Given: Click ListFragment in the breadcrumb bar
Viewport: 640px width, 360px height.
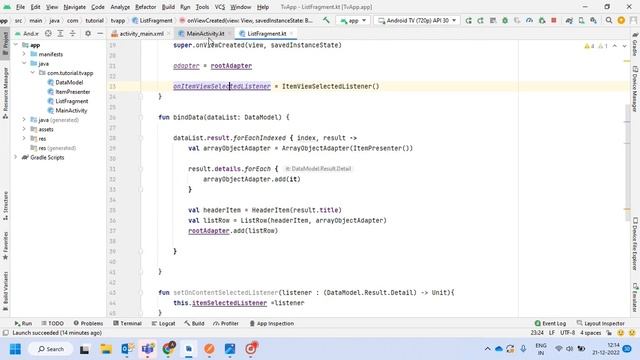Looking at the screenshot, I should click(152, 20).
